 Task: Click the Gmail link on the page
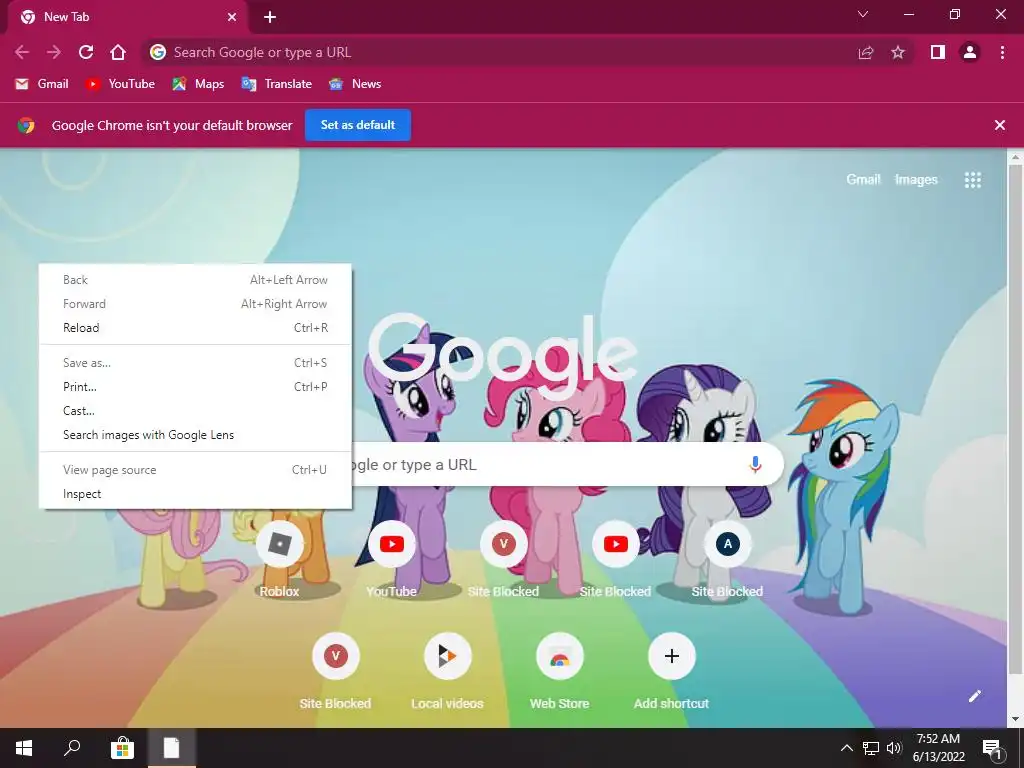click(x=863, y=180)
